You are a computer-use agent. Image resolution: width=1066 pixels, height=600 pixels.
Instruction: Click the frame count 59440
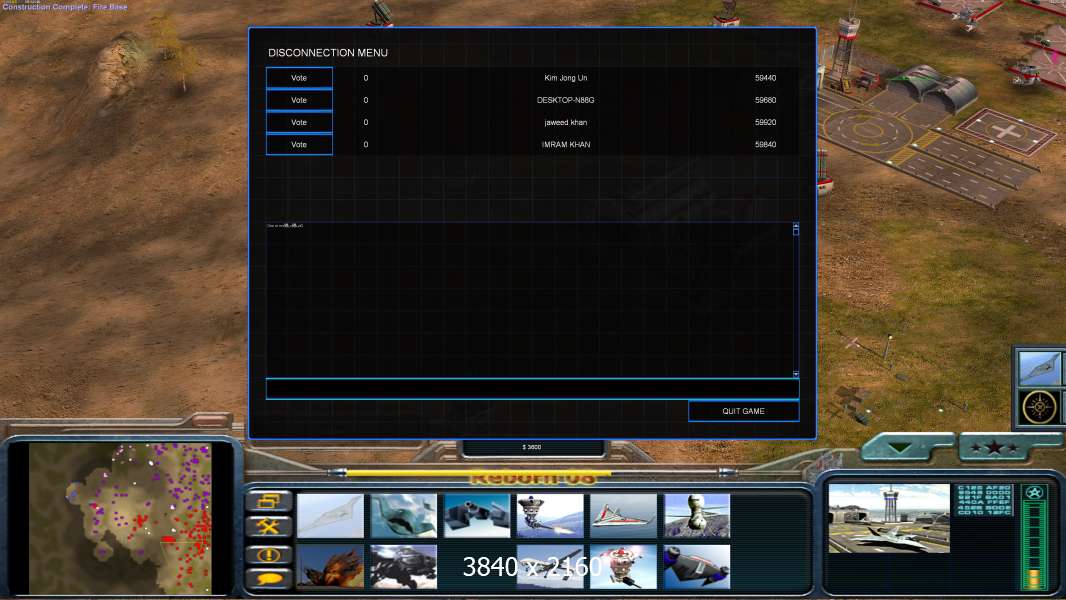point(766,78)
